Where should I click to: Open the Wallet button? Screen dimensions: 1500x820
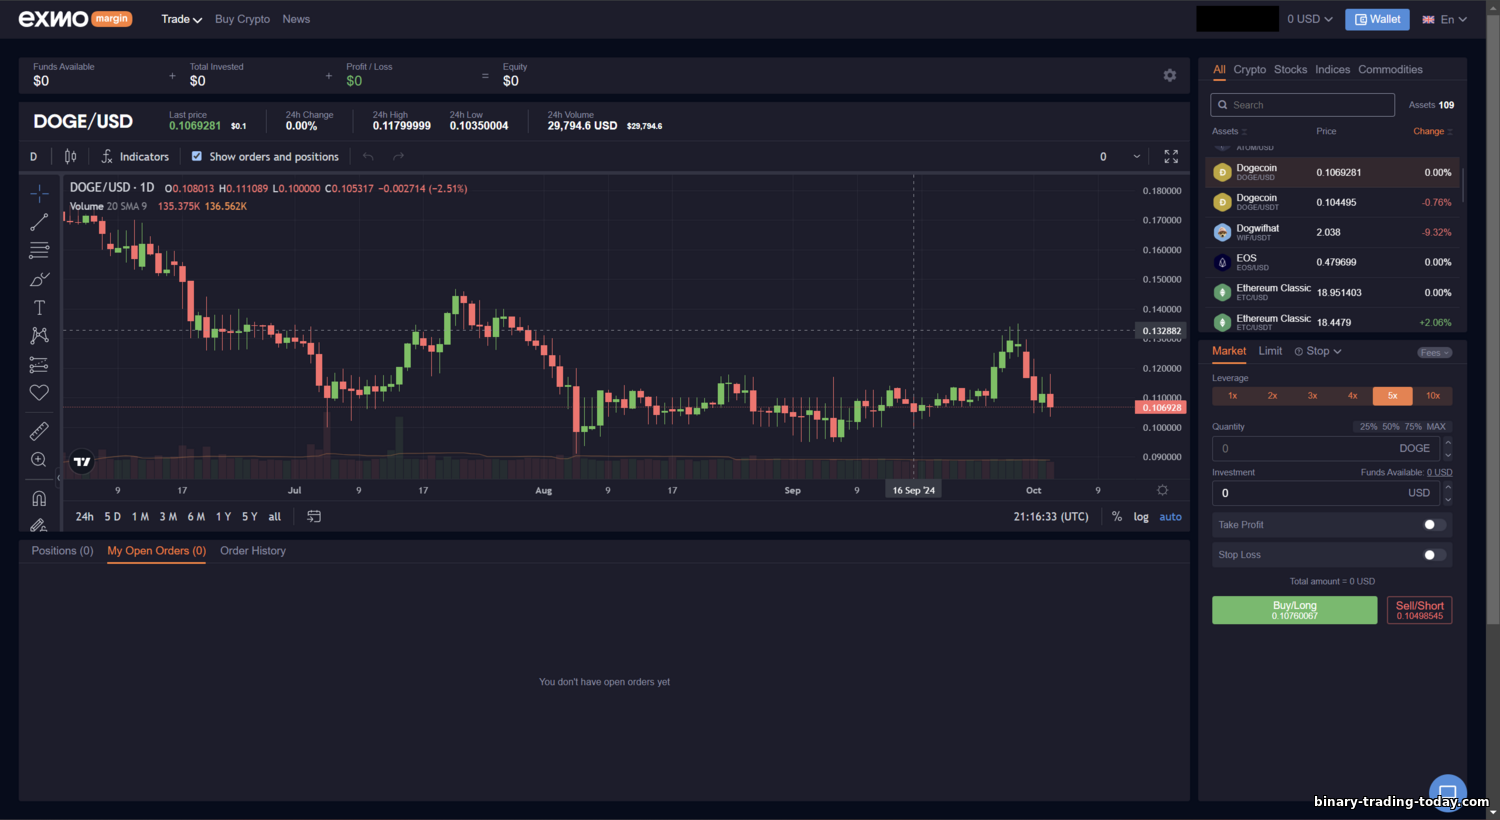point(1377,19)
